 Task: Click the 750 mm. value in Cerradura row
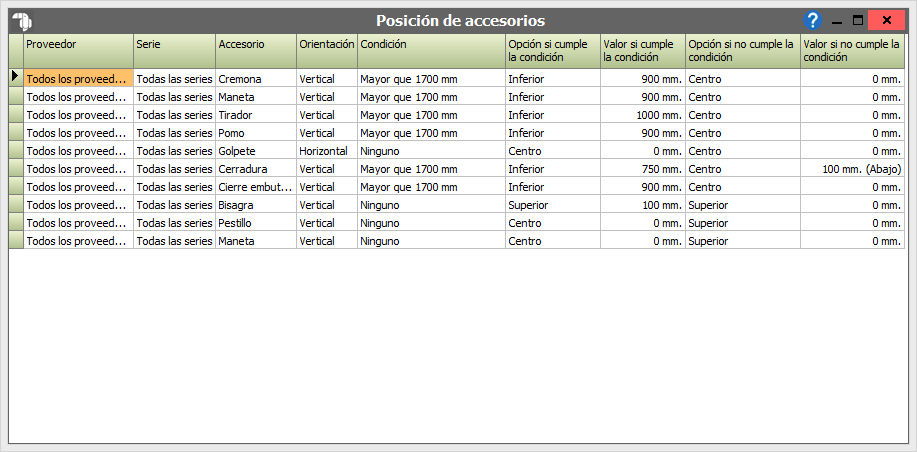pyautogui.click(x=643, y=169)
